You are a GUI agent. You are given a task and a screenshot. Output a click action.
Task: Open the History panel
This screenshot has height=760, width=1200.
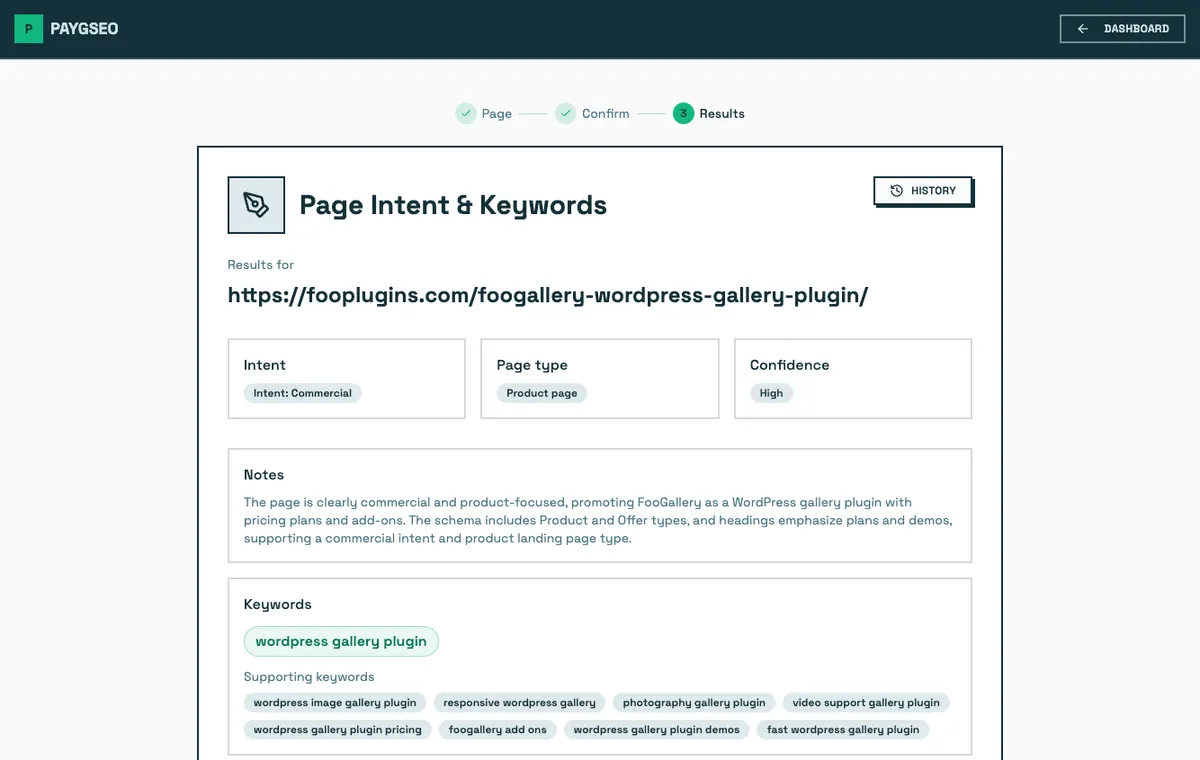[922, 190]
